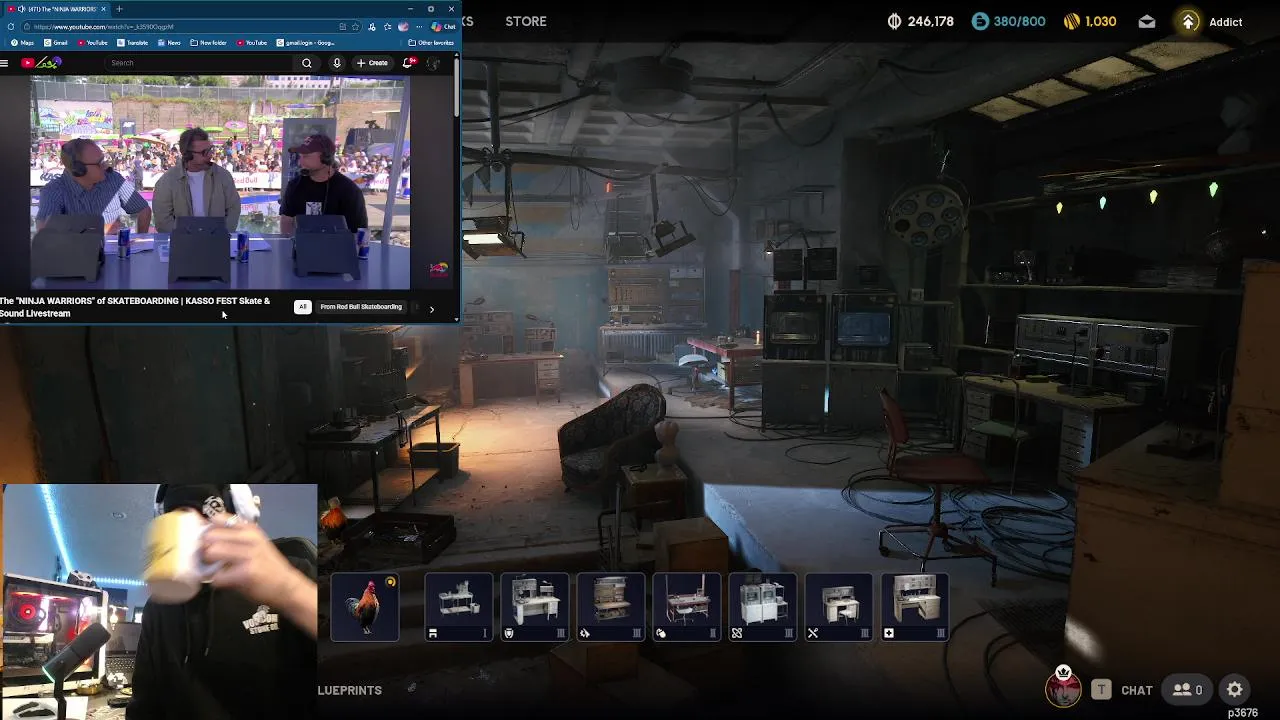
Task: Open the 'New folder' bookmarks folder
Action: [x=208, y=43]
